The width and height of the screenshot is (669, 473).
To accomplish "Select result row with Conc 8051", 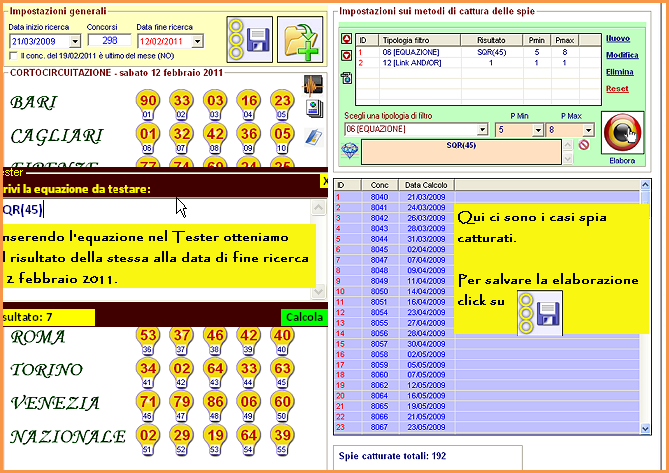I will [x=487, y=302].
